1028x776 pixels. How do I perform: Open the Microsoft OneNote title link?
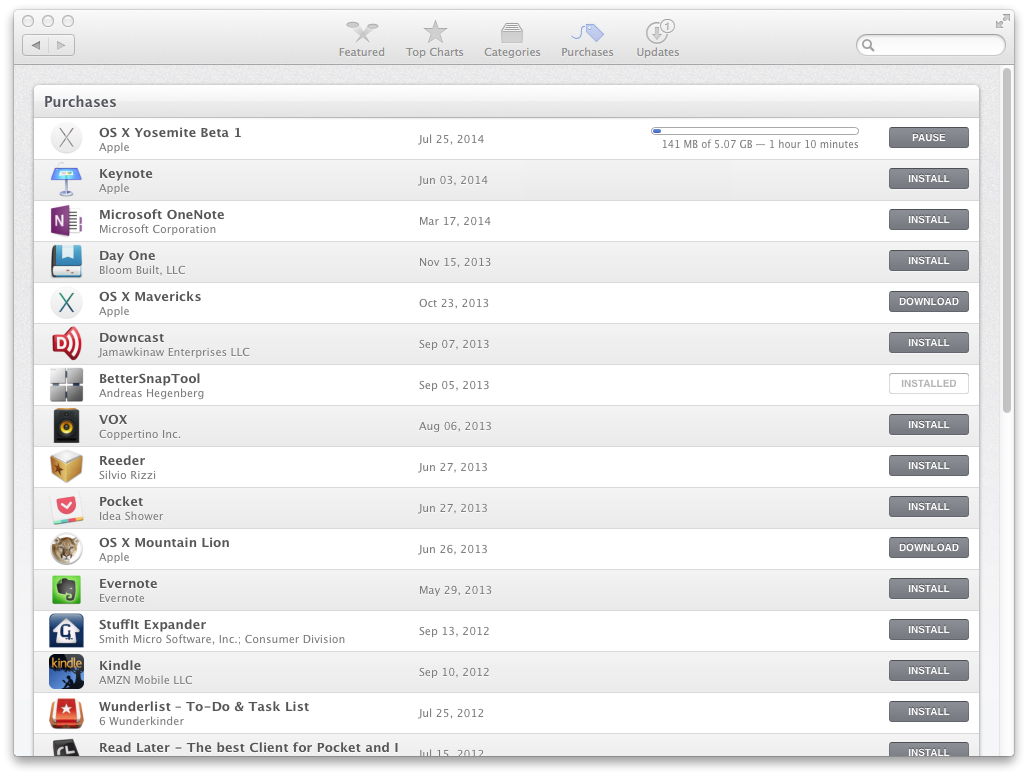click(161, 214)
